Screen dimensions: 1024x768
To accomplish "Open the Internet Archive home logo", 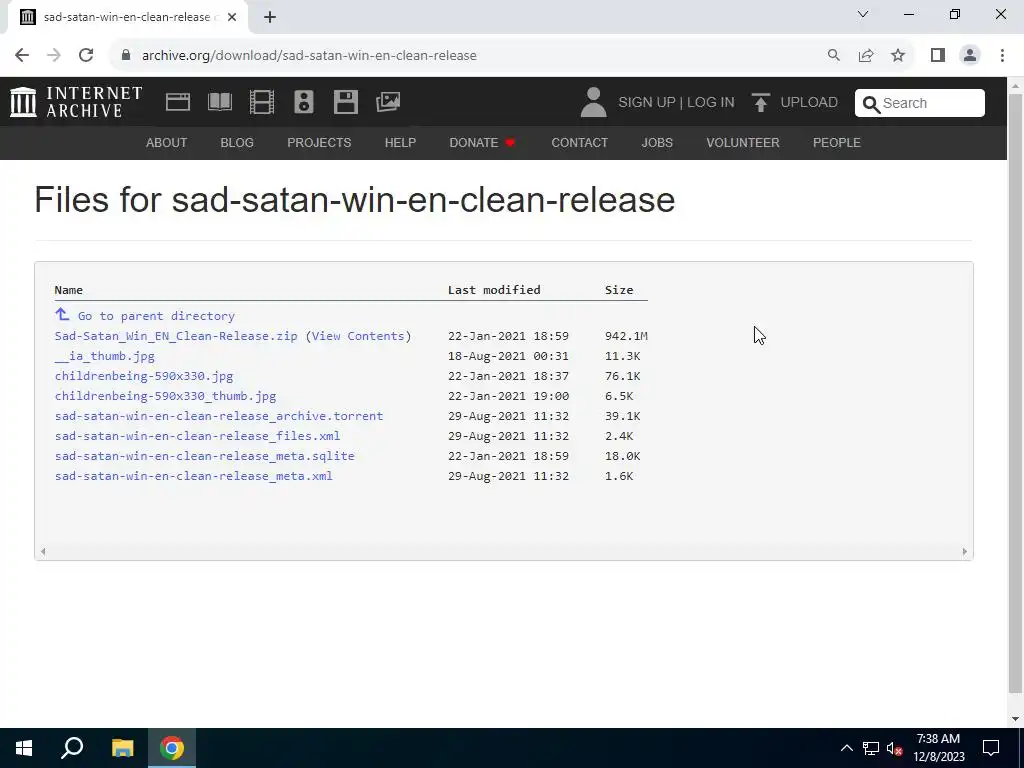I will (76, 102).
